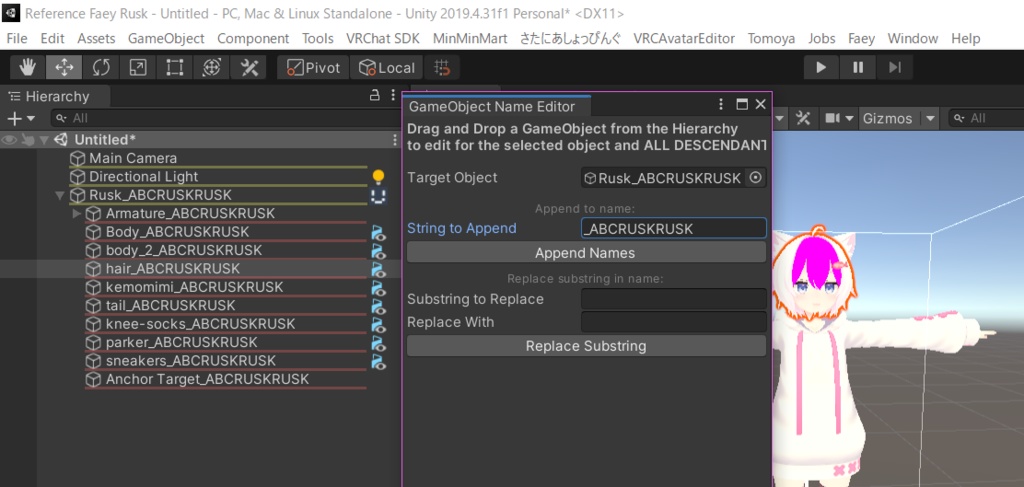Viewport: 1024px width, 487px height.
Task: Step one frame forward
Action: pyautogui.click(x=895, y=67)
